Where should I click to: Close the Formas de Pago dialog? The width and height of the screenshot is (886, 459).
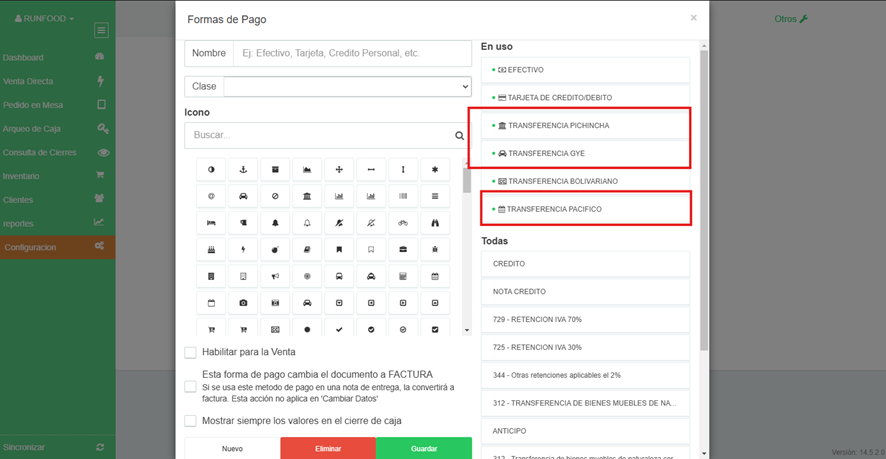point(693,18)
